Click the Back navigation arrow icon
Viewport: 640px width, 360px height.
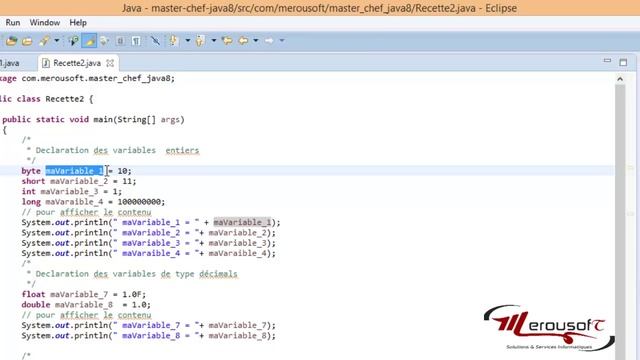pos(243,40)
